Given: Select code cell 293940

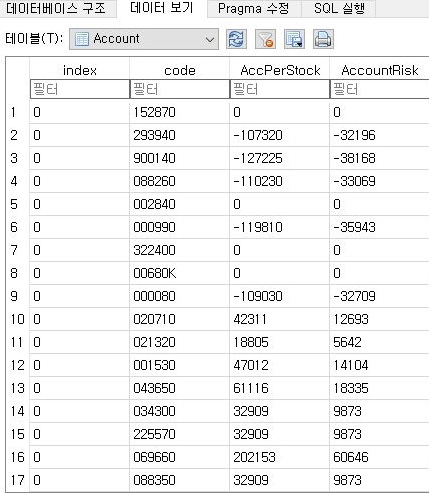Looking at the screenshot, I should (179, 135).
